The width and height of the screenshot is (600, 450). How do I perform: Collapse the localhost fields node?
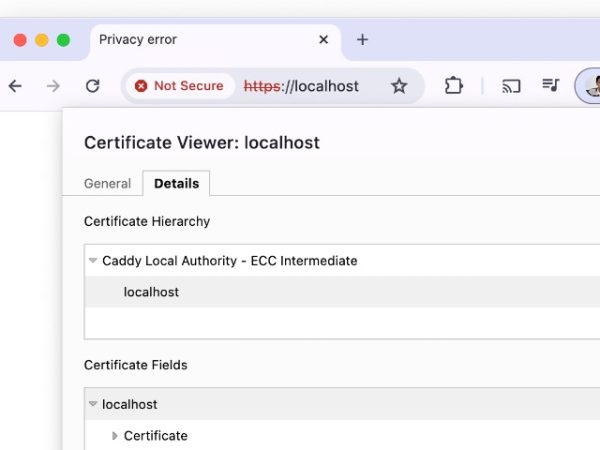tap(93, 404)
